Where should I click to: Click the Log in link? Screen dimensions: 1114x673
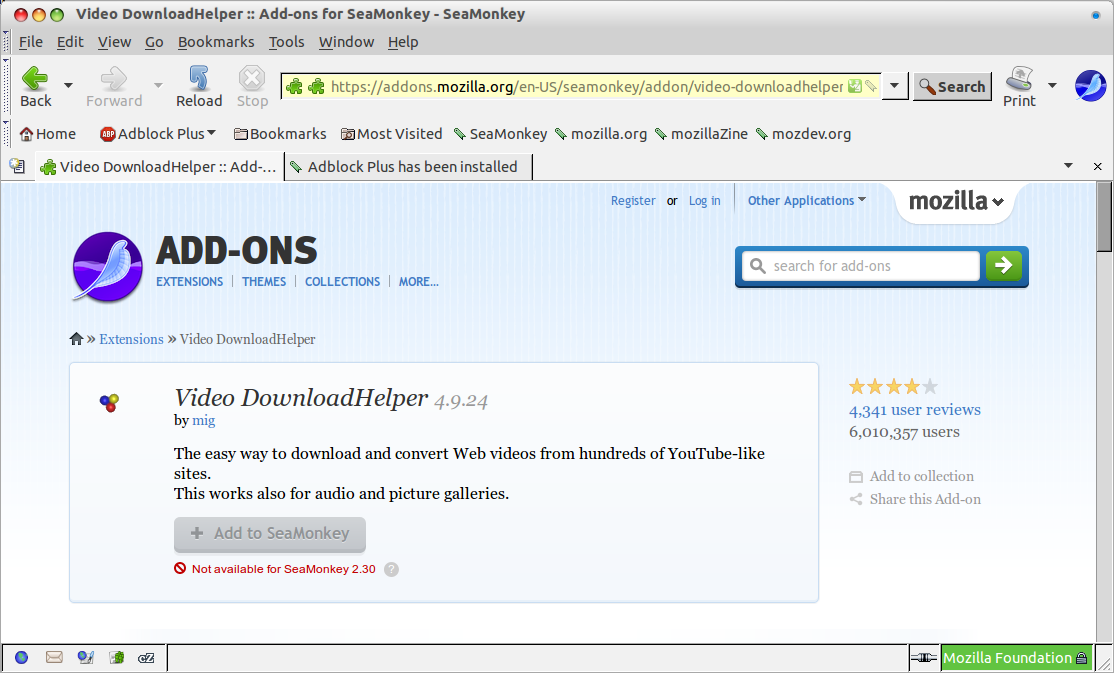point(704,200)
